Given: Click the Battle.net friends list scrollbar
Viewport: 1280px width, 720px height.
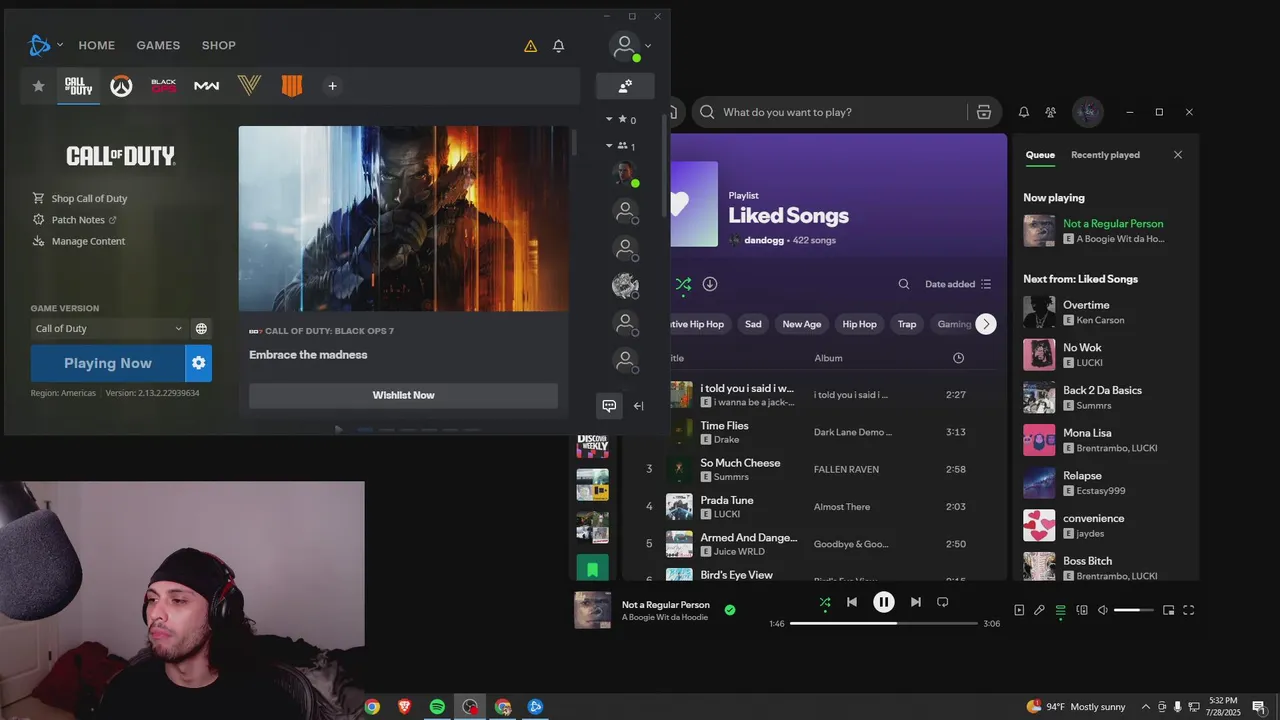Looking at the screenshot, I should click(665, 165).
